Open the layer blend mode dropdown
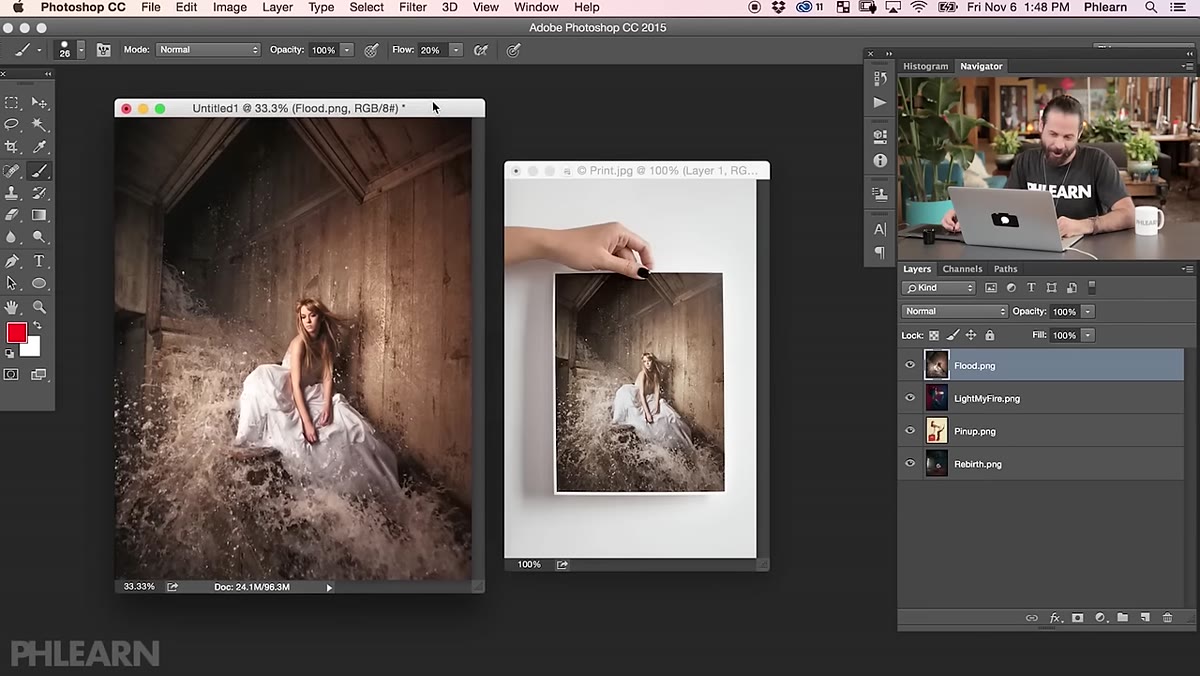Screen dimensions: 1200x676 click(954, 312)
